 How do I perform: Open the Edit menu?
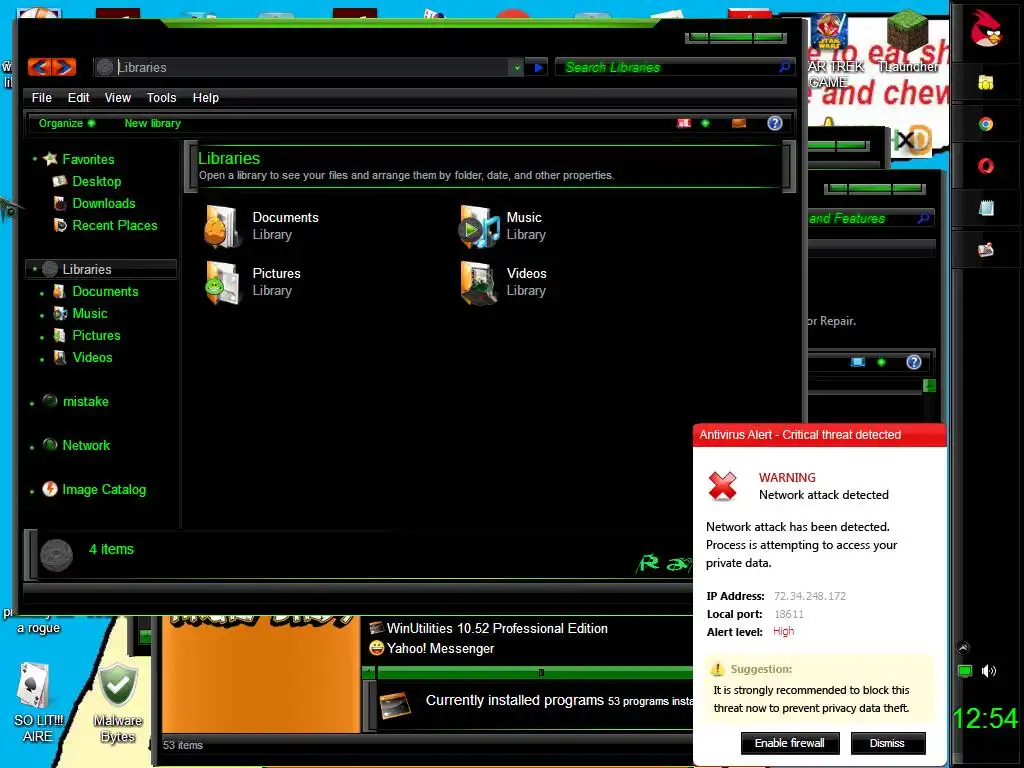pyautogui.click(x=78, y=97)
